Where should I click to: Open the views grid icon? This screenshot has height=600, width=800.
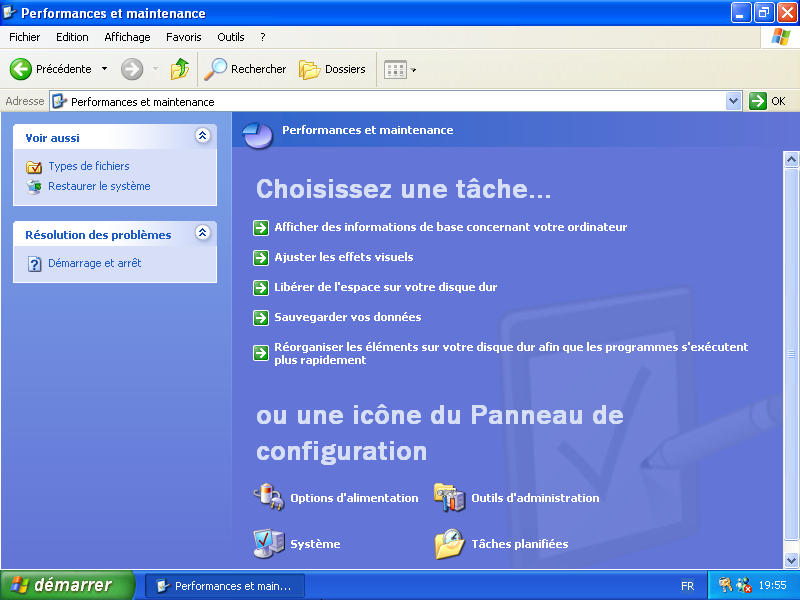coord(395,69)
